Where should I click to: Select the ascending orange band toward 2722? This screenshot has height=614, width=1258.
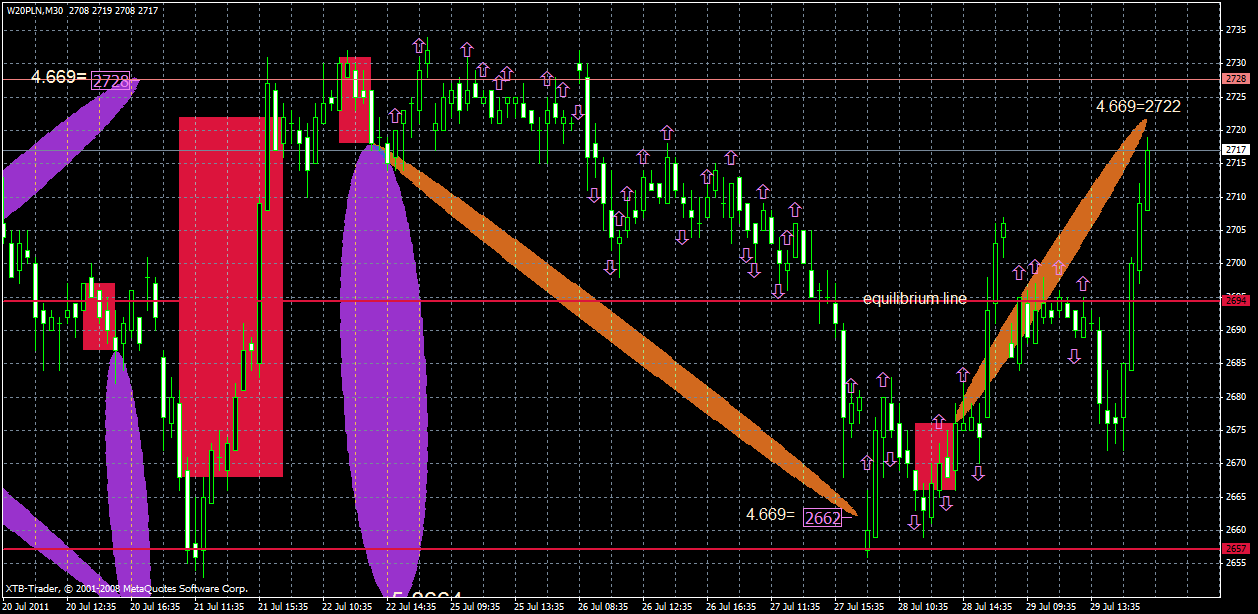point(1050,271)
